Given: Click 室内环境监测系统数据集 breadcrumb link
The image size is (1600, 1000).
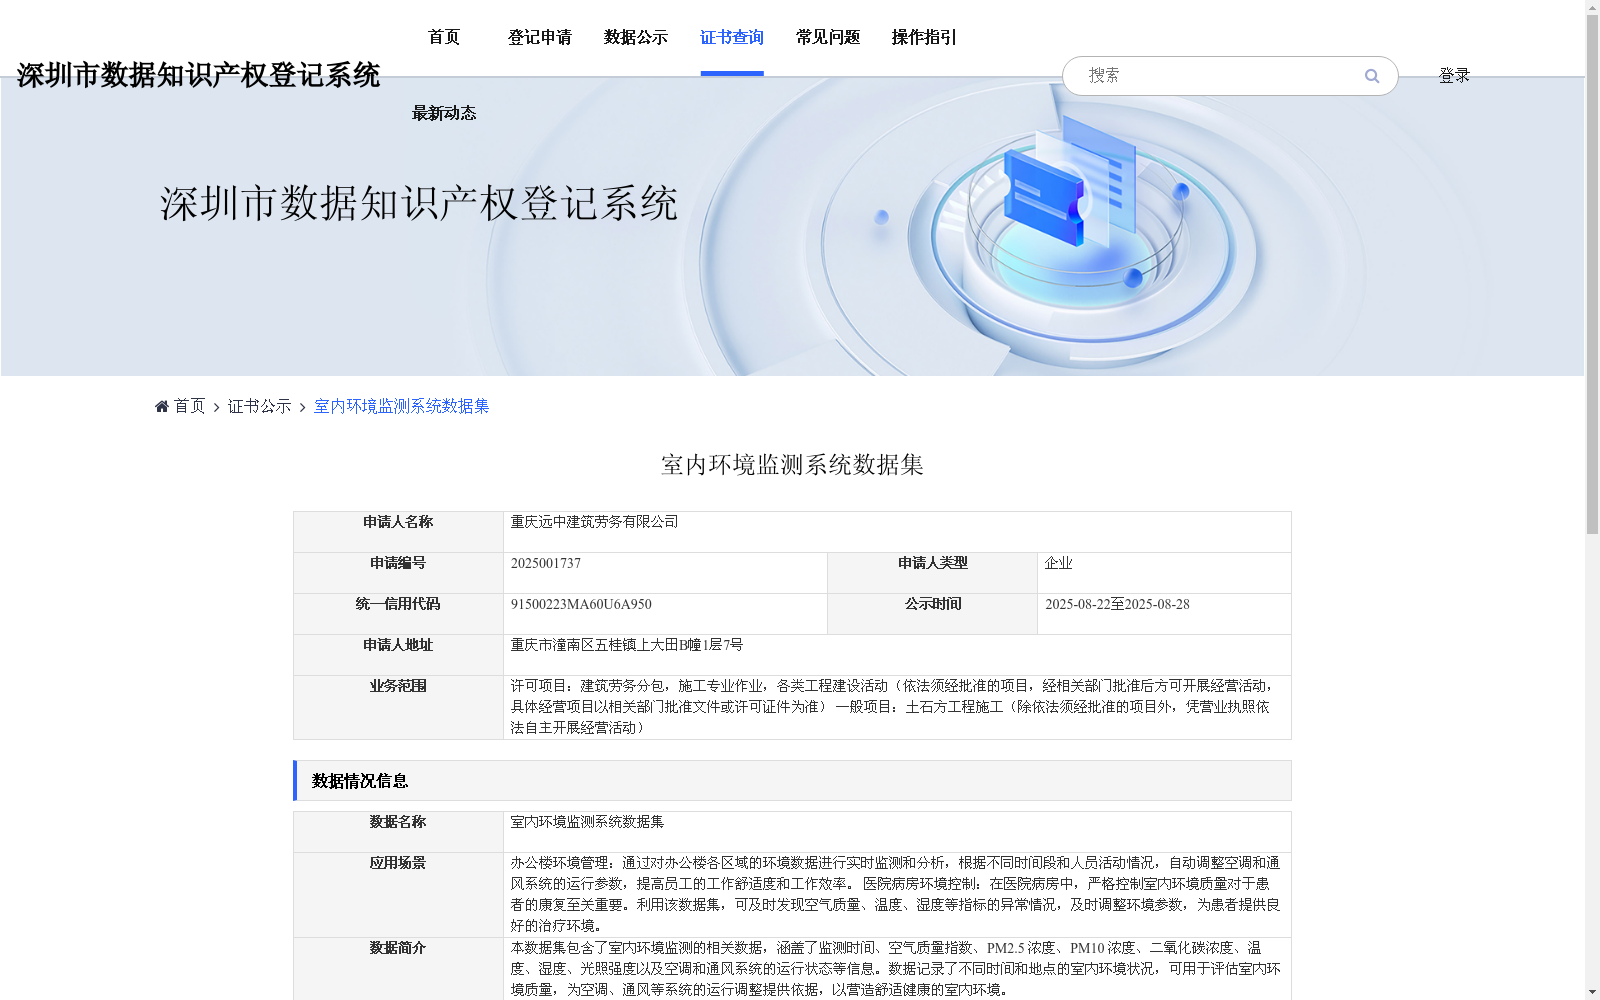Looking at the screenshot, I should [x=402, y=406].
